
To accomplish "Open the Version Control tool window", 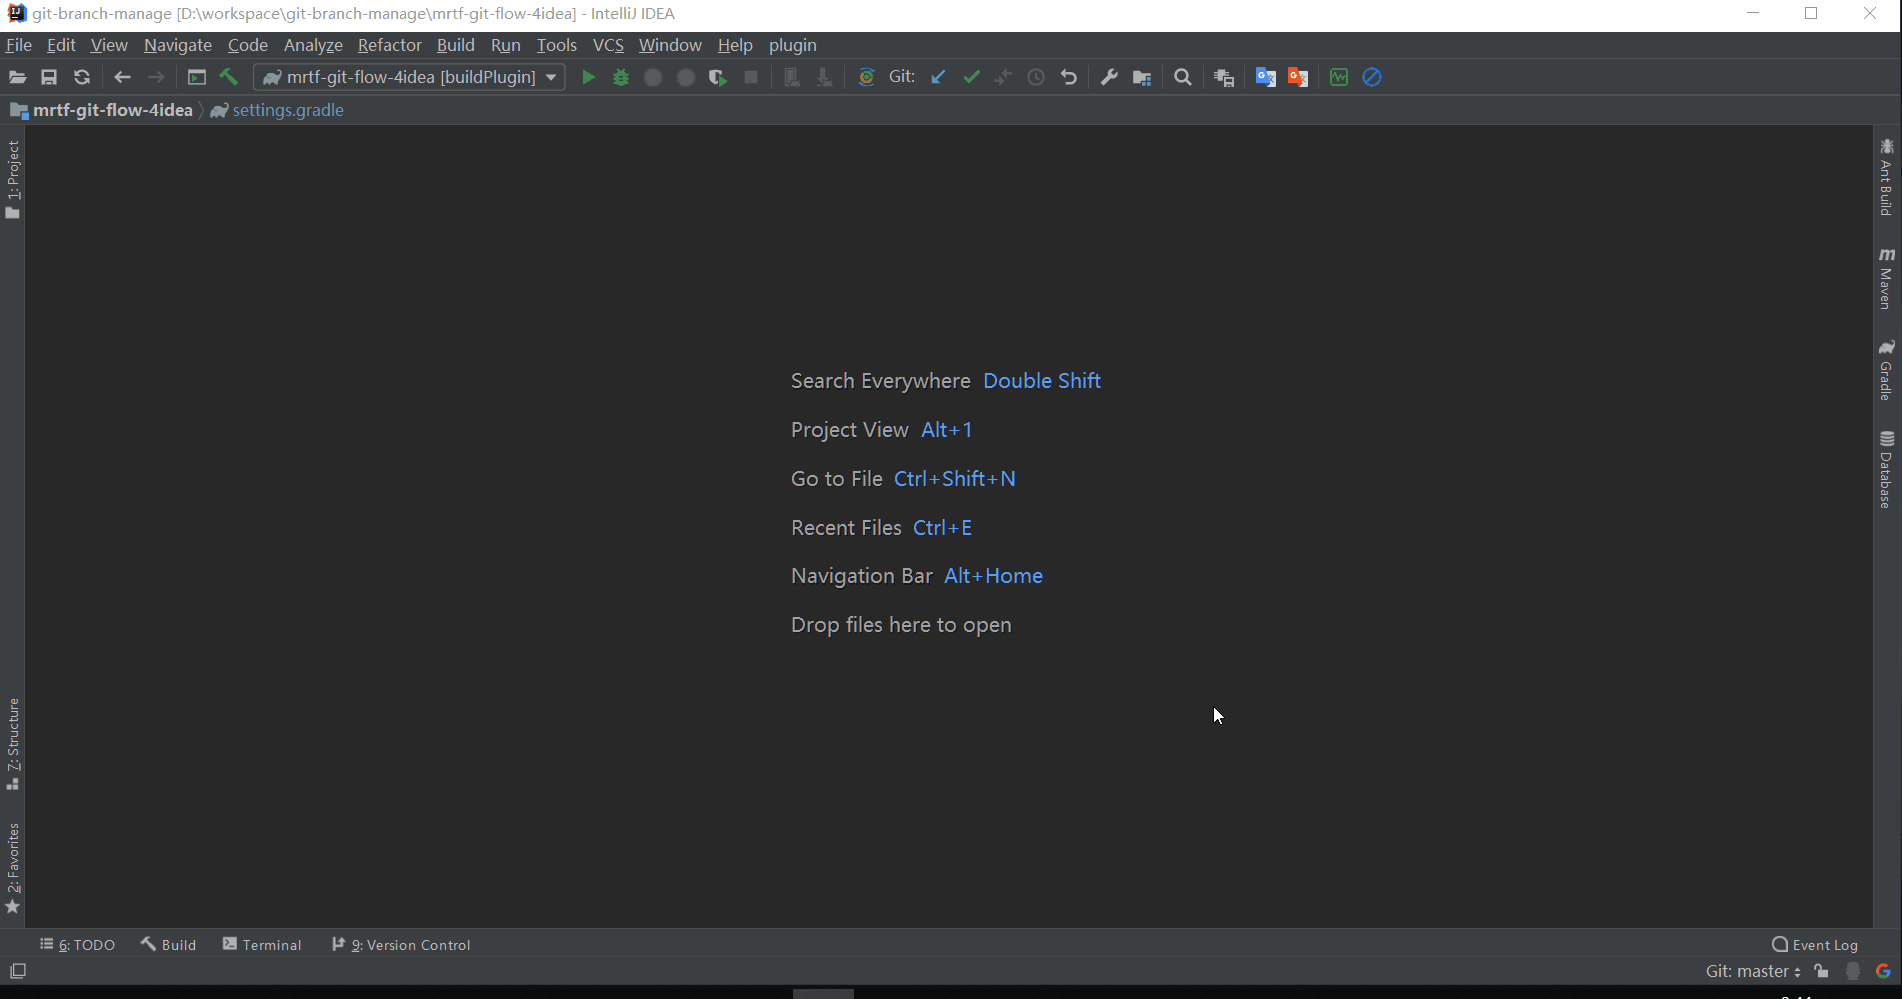I will 401,945.
